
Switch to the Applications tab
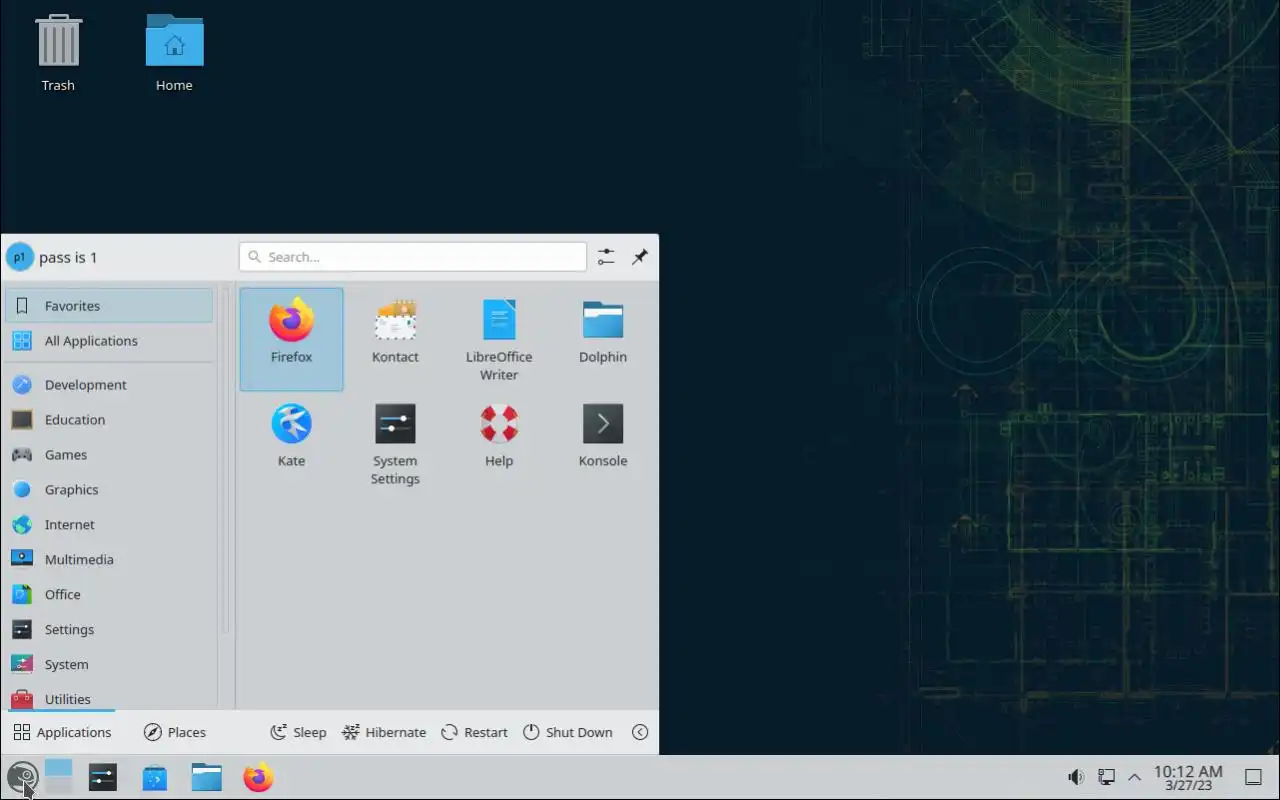point(62,732)
